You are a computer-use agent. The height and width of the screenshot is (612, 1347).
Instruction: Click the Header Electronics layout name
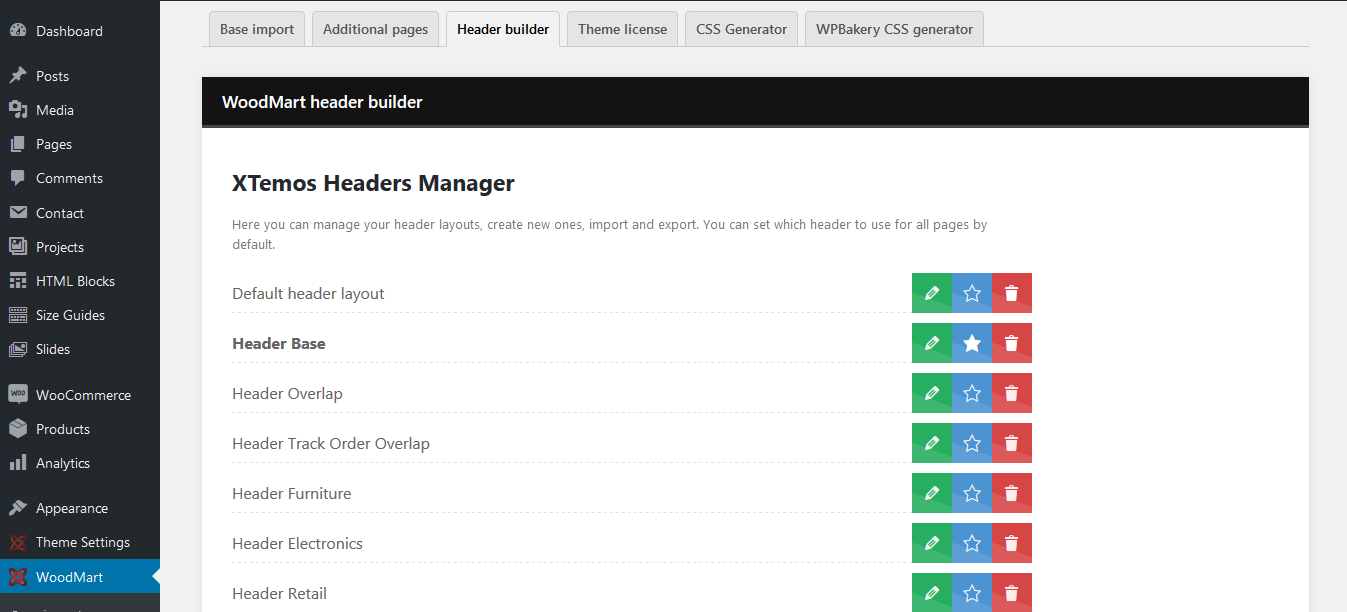[x=297, y=543]
